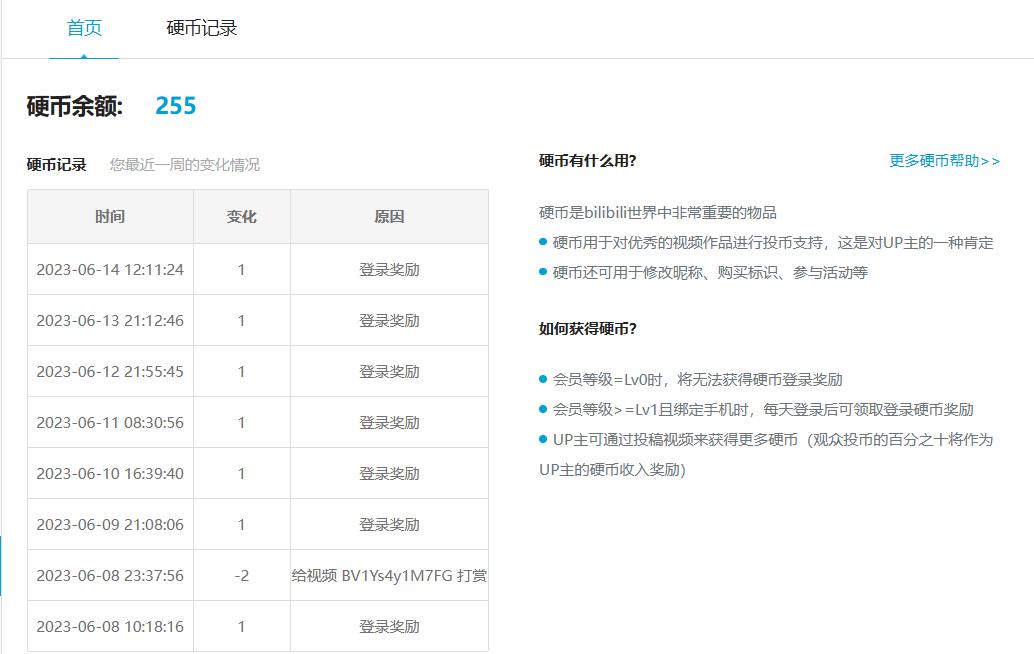Click the time 2023-06-14 12:11:24
Image resolution: width=1034 pixels, height=654 pixels.
pyautogui.click(x=110, y=270)
